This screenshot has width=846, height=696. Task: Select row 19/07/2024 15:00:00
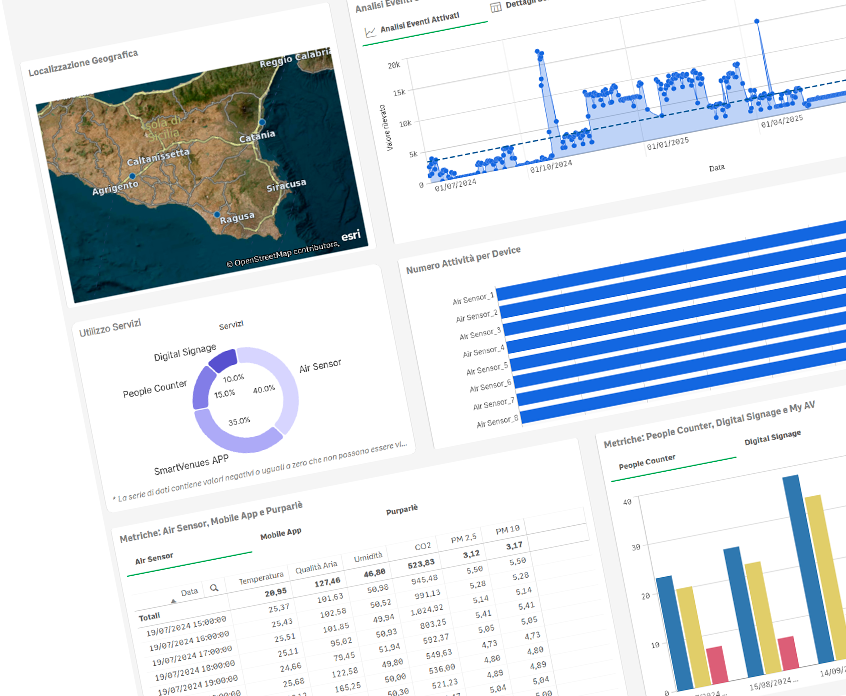tap(186, 626)
